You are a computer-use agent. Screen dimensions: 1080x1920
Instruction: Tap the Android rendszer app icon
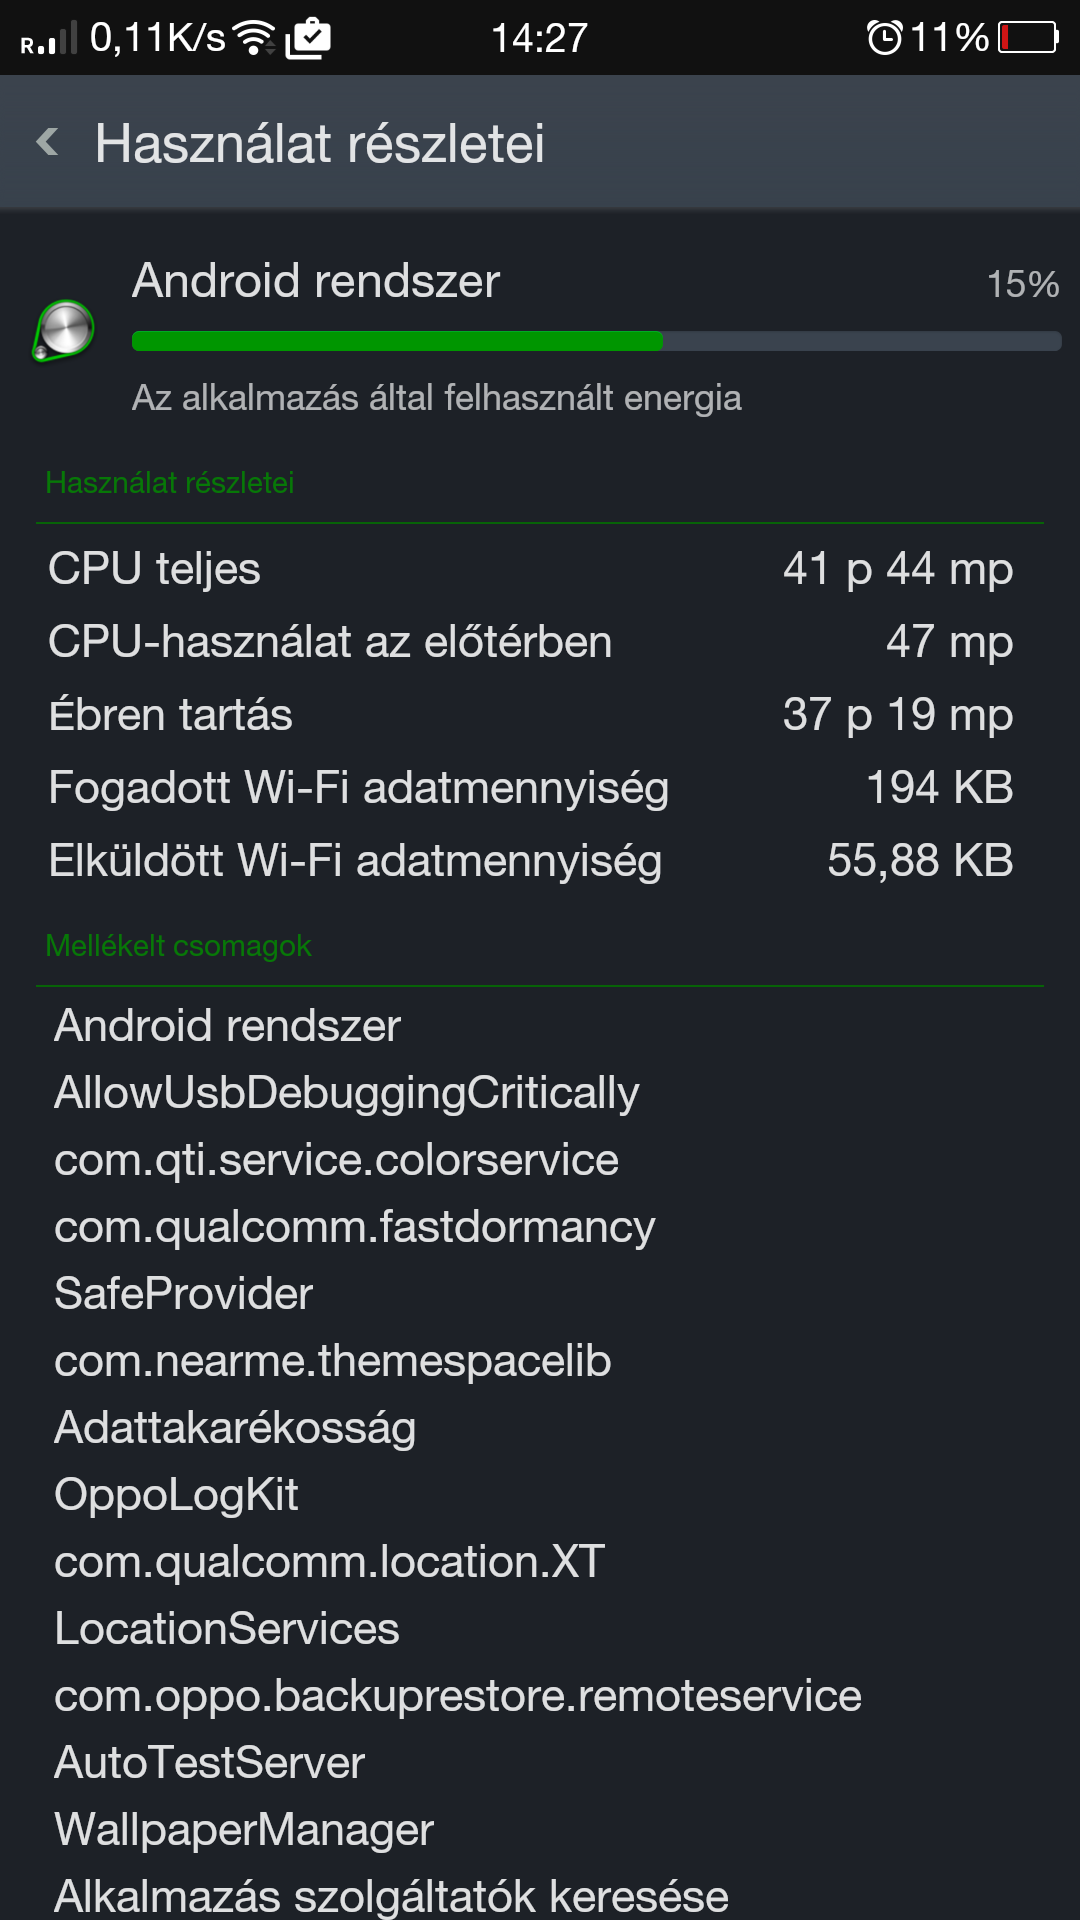pyautogui.click(x=65, y=331)
